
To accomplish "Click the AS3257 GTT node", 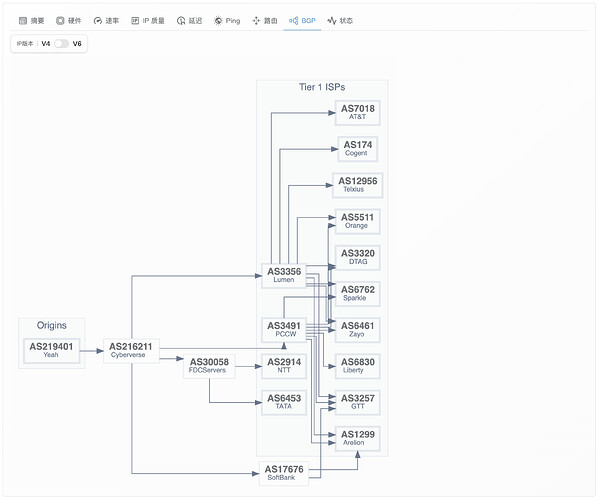I will point(358,402).
